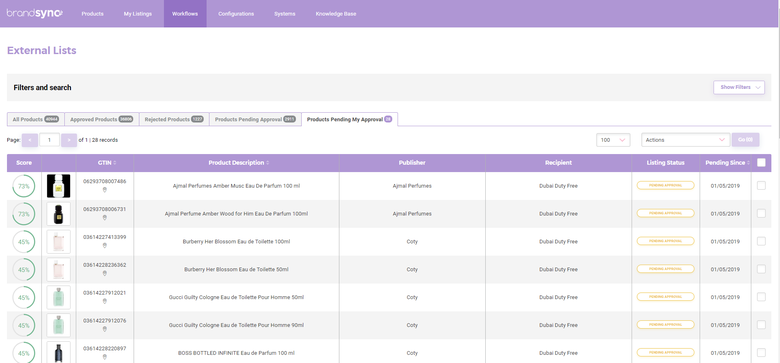Click the page number input field
Viewport: 780px width, 363px height.
[50, 140]
